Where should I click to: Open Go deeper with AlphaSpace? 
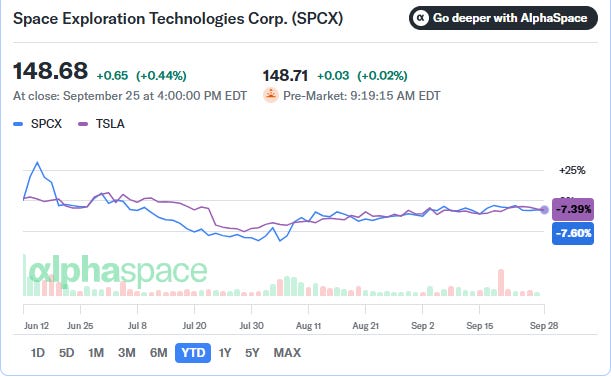click(x=503, y=18)
